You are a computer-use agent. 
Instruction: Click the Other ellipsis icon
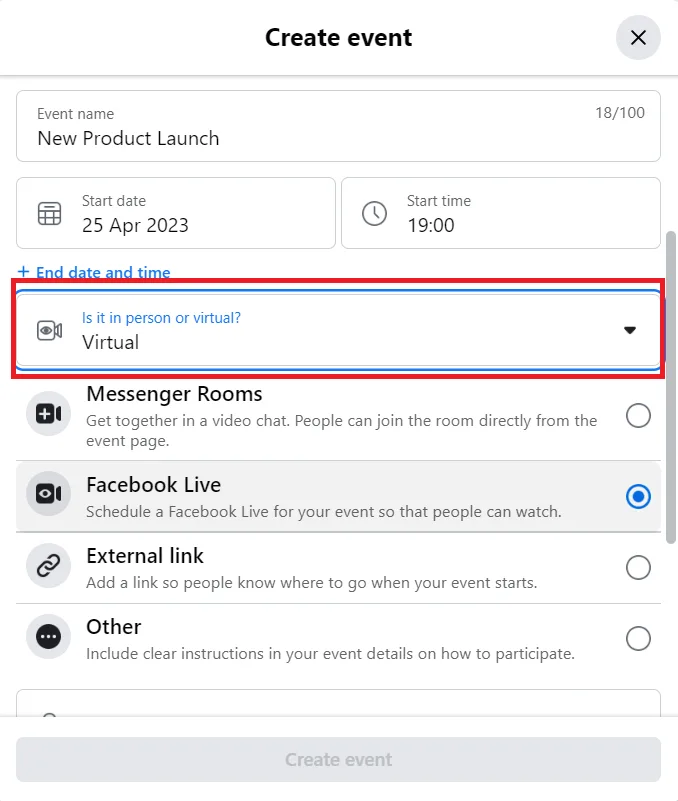pyautogui.click(x=49, y=637)
